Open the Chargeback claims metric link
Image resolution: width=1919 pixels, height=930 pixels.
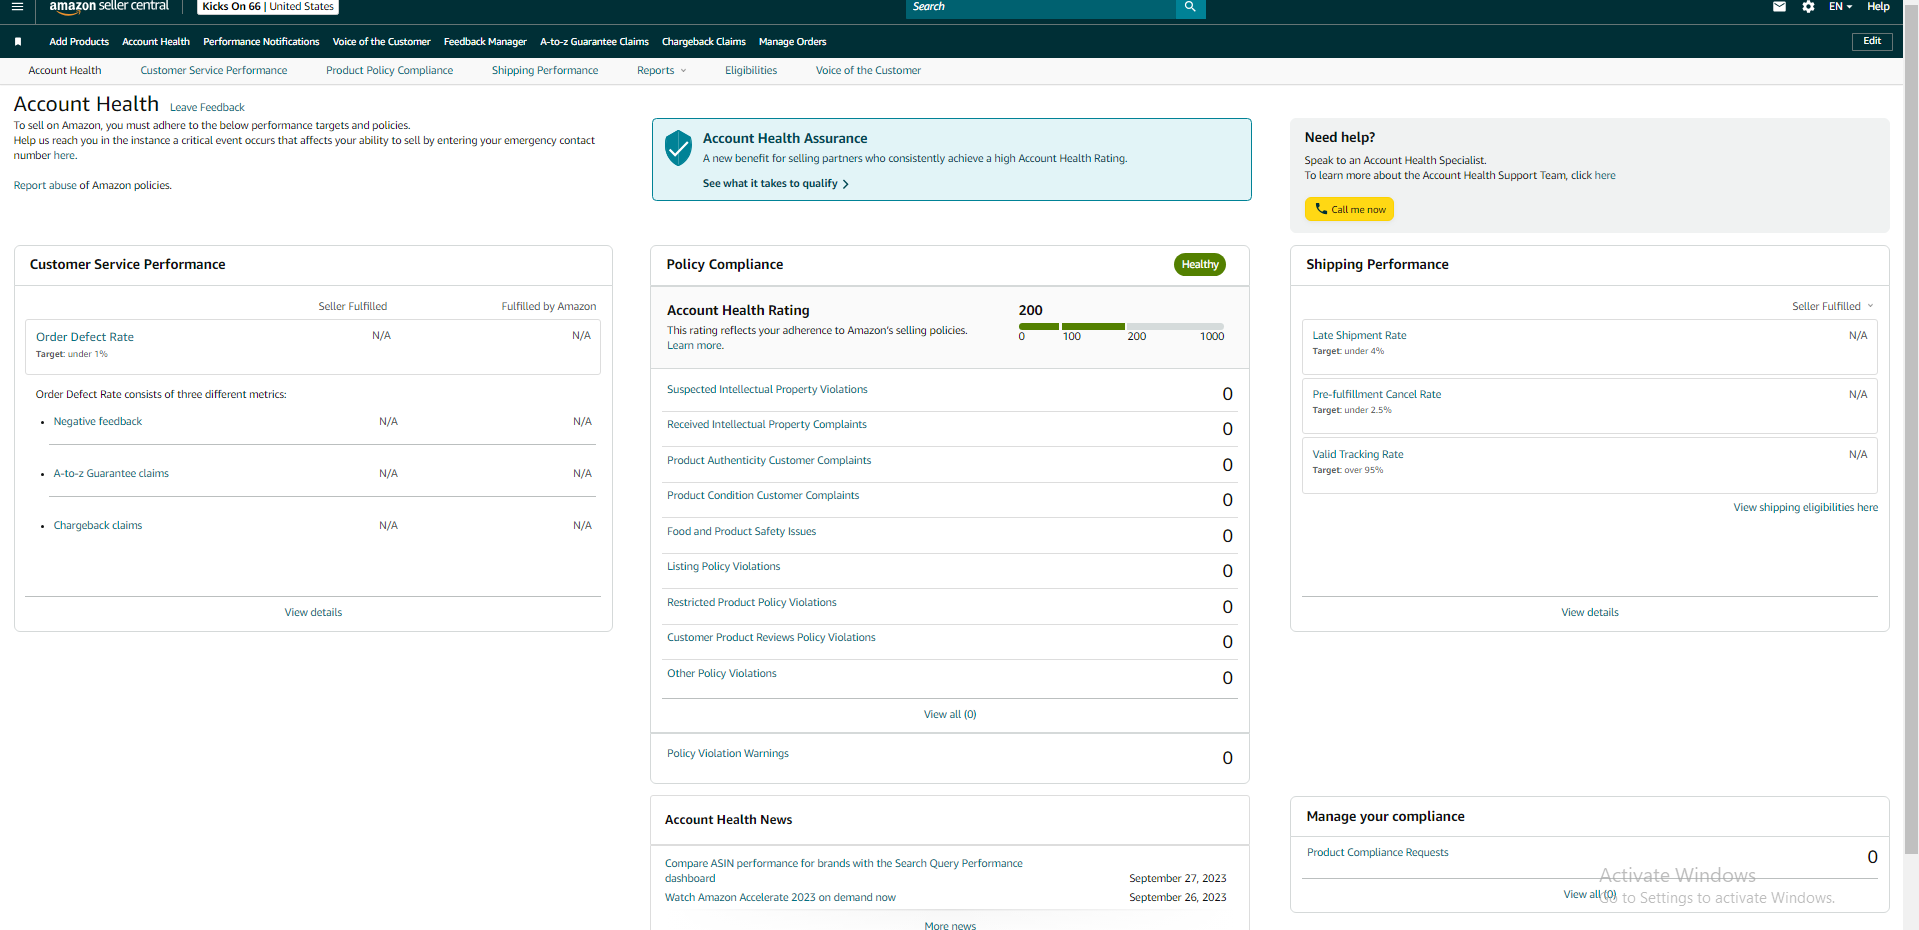pos(98,526)
